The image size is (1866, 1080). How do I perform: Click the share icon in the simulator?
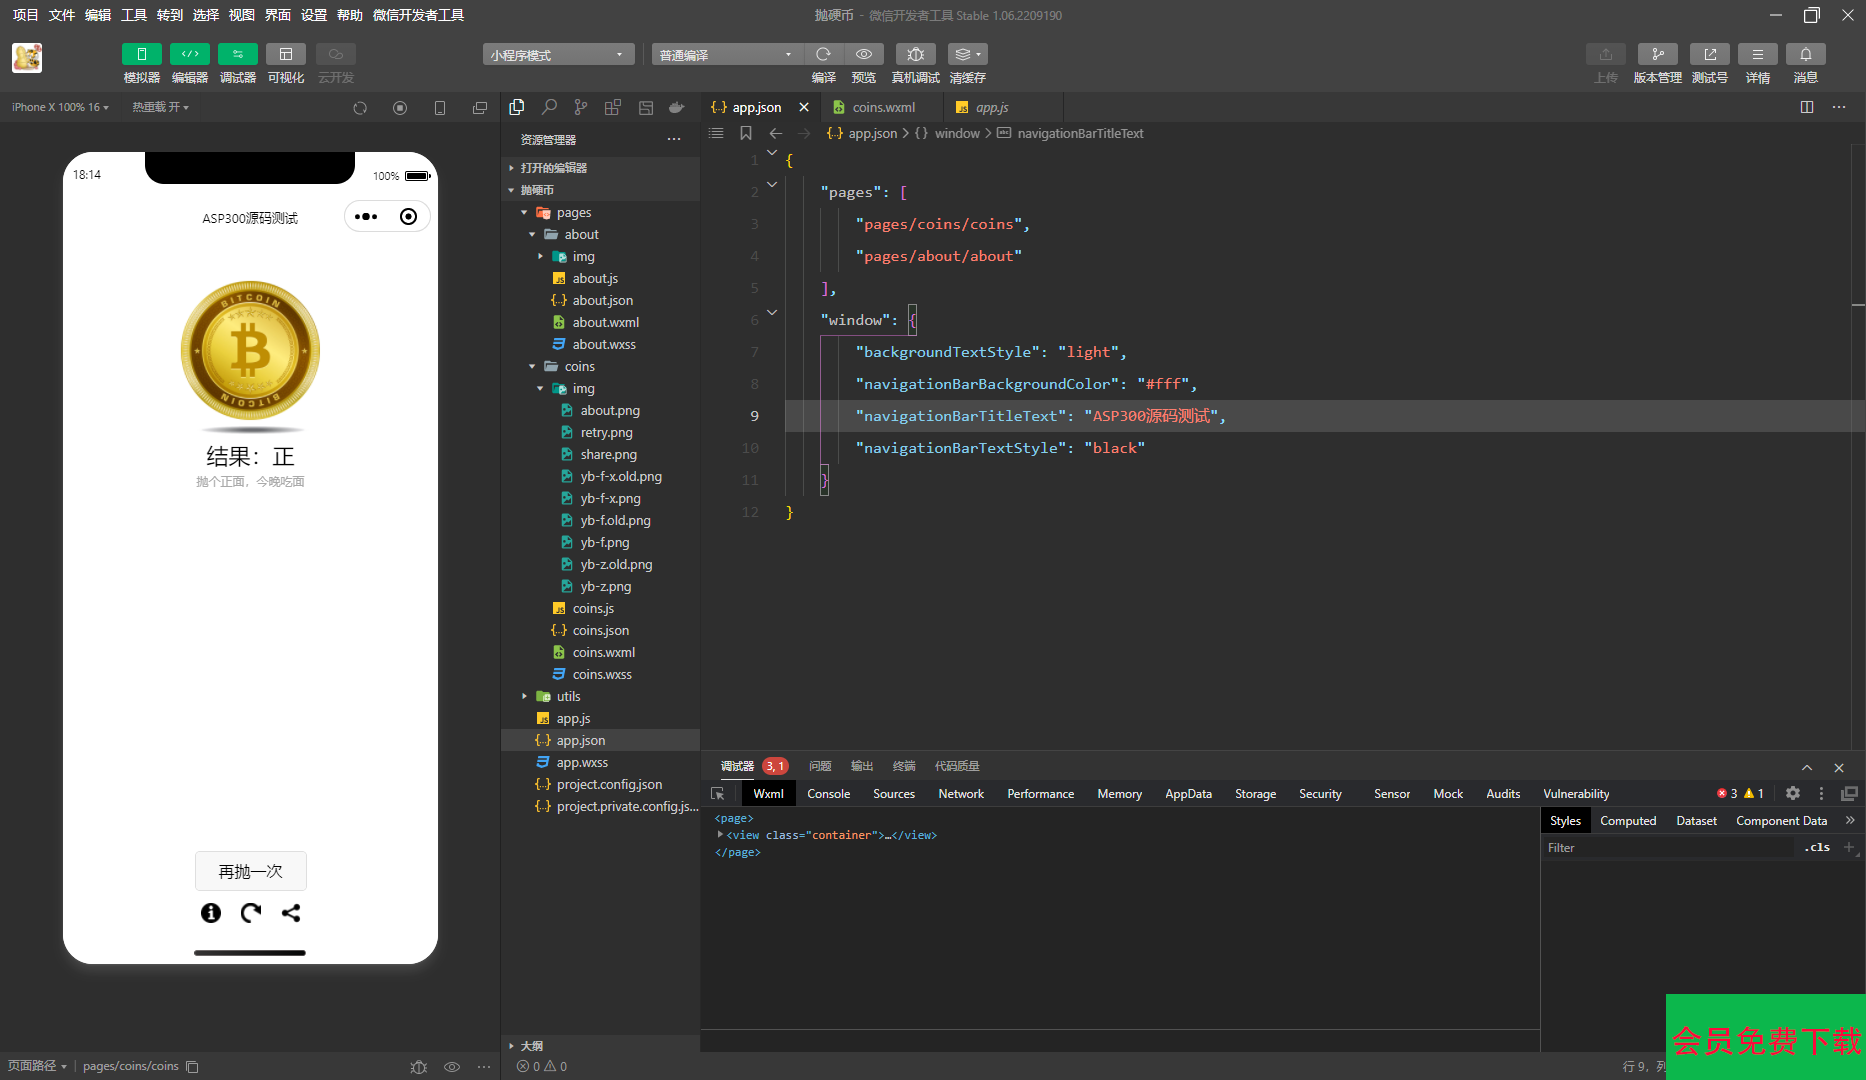click(x=291, y=913)
